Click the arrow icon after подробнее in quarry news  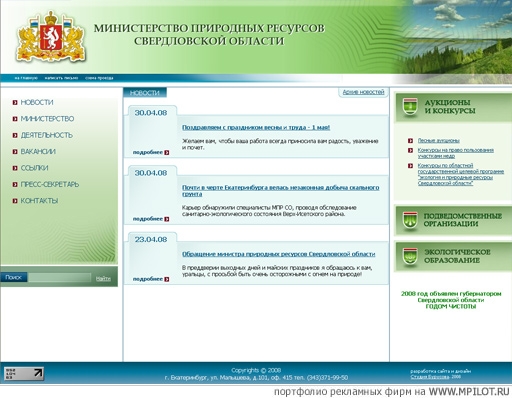[167, 219]
